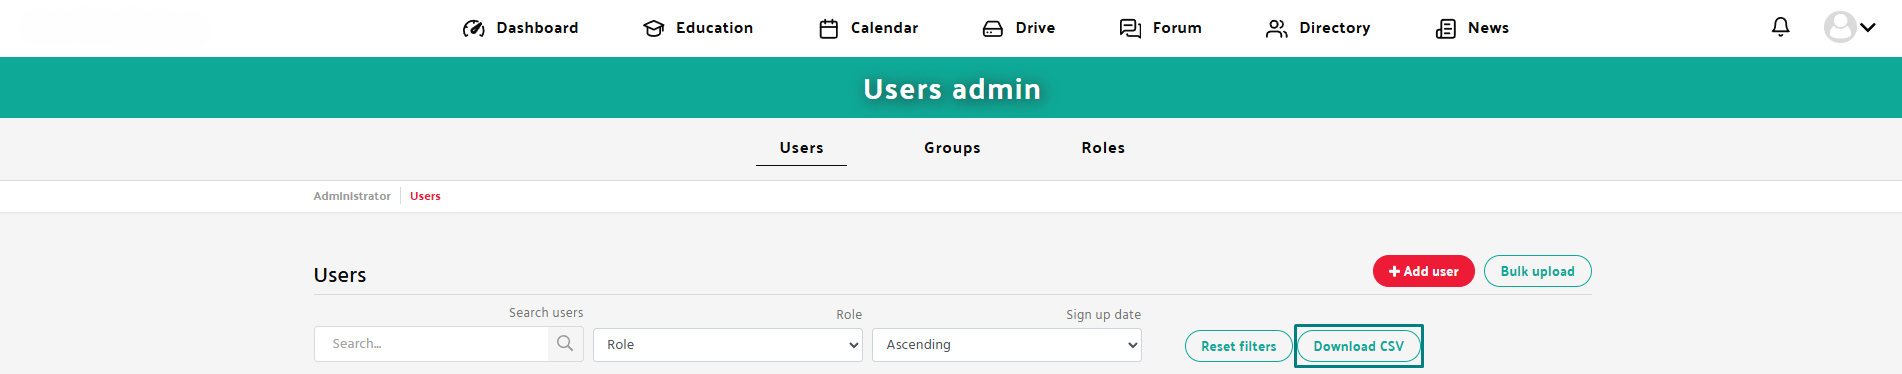Click the News newspaper icon
This screenshot has width=1902, height=374.
coord(1446,28)
